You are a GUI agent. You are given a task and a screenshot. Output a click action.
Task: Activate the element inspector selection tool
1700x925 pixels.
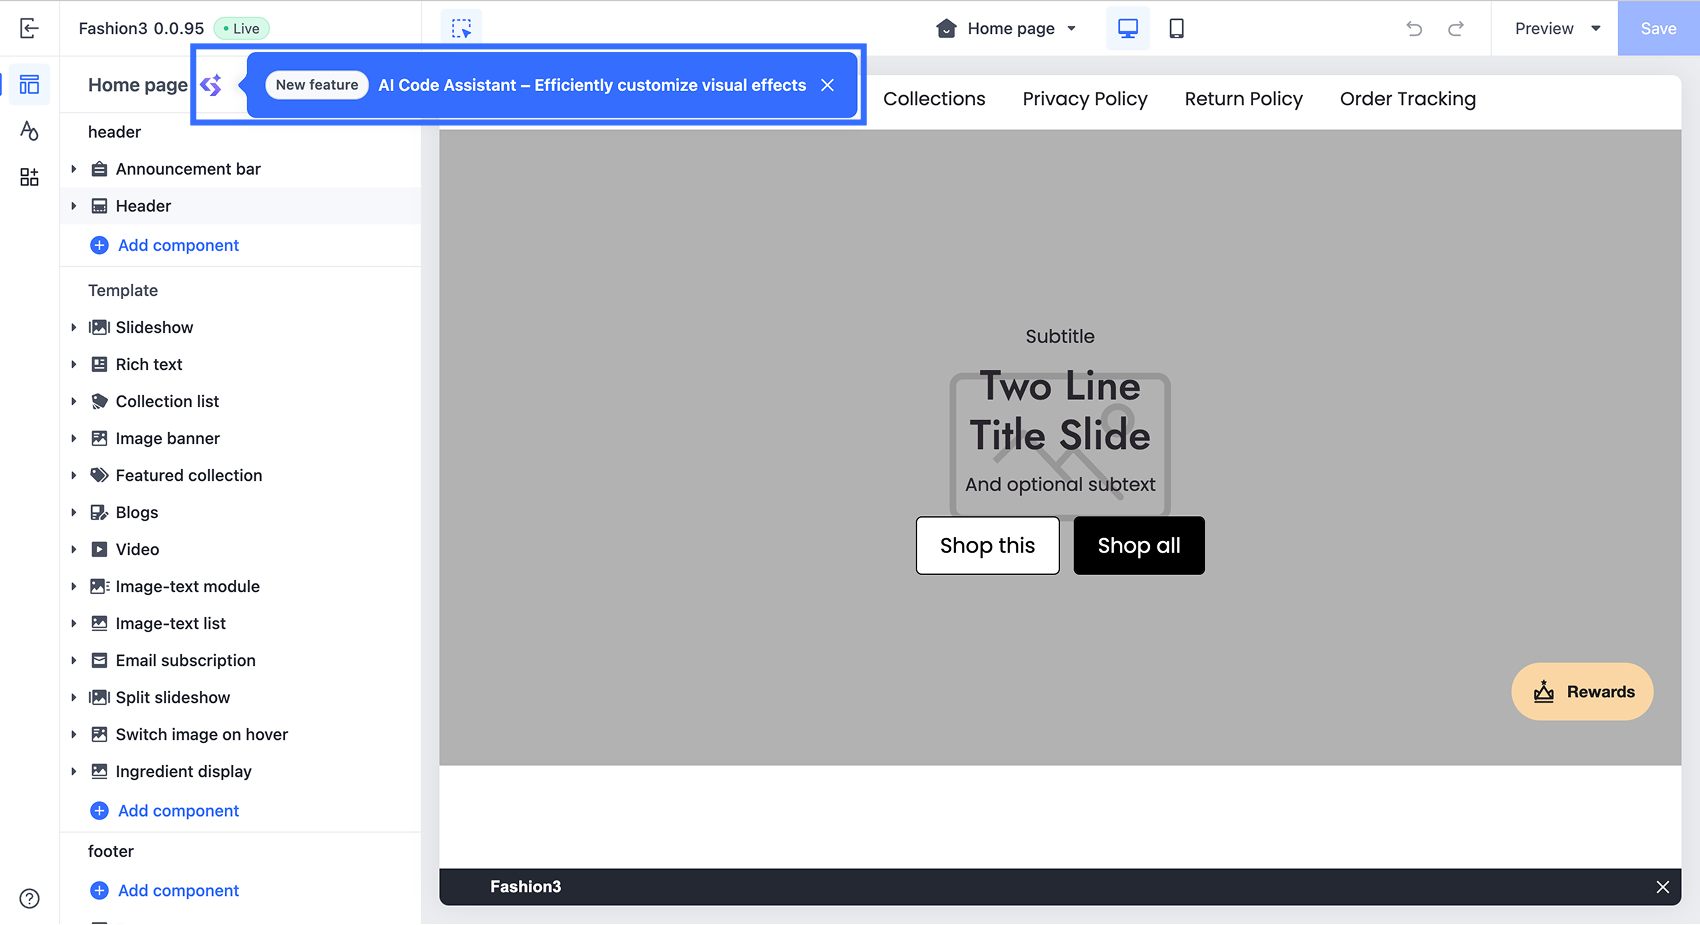pos(461,28)
